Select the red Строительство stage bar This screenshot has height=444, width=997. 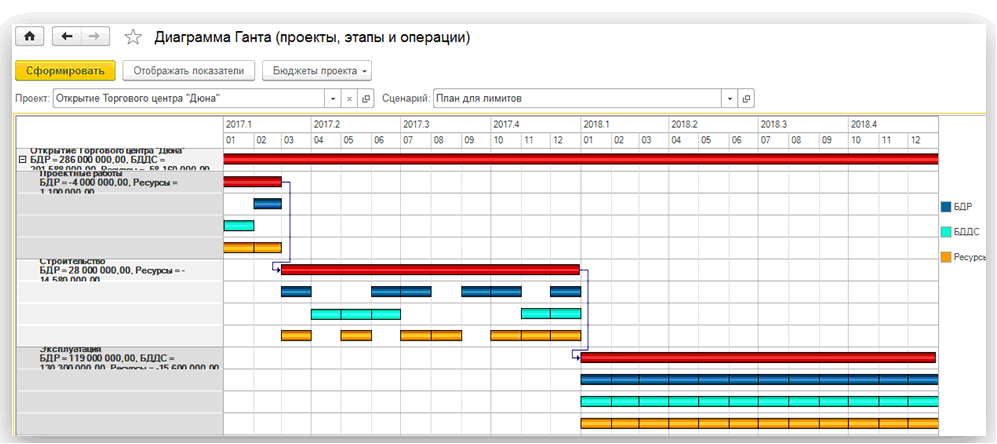430,269
